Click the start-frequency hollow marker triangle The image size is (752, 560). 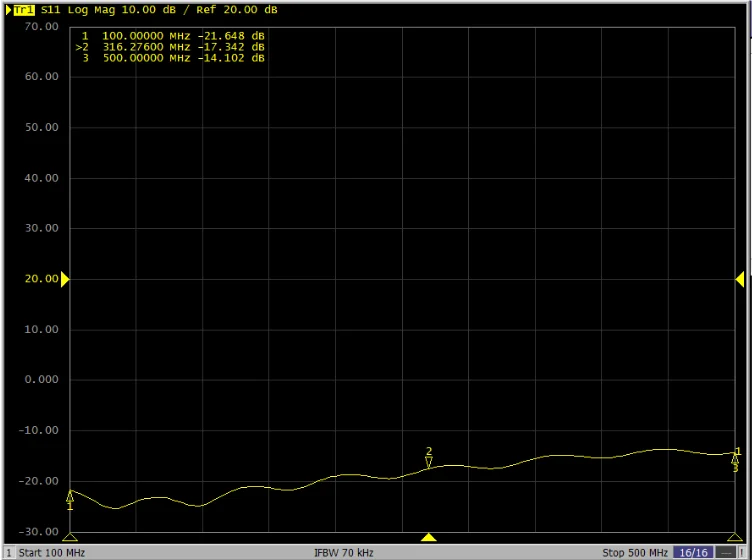click(x=70, y=537)
